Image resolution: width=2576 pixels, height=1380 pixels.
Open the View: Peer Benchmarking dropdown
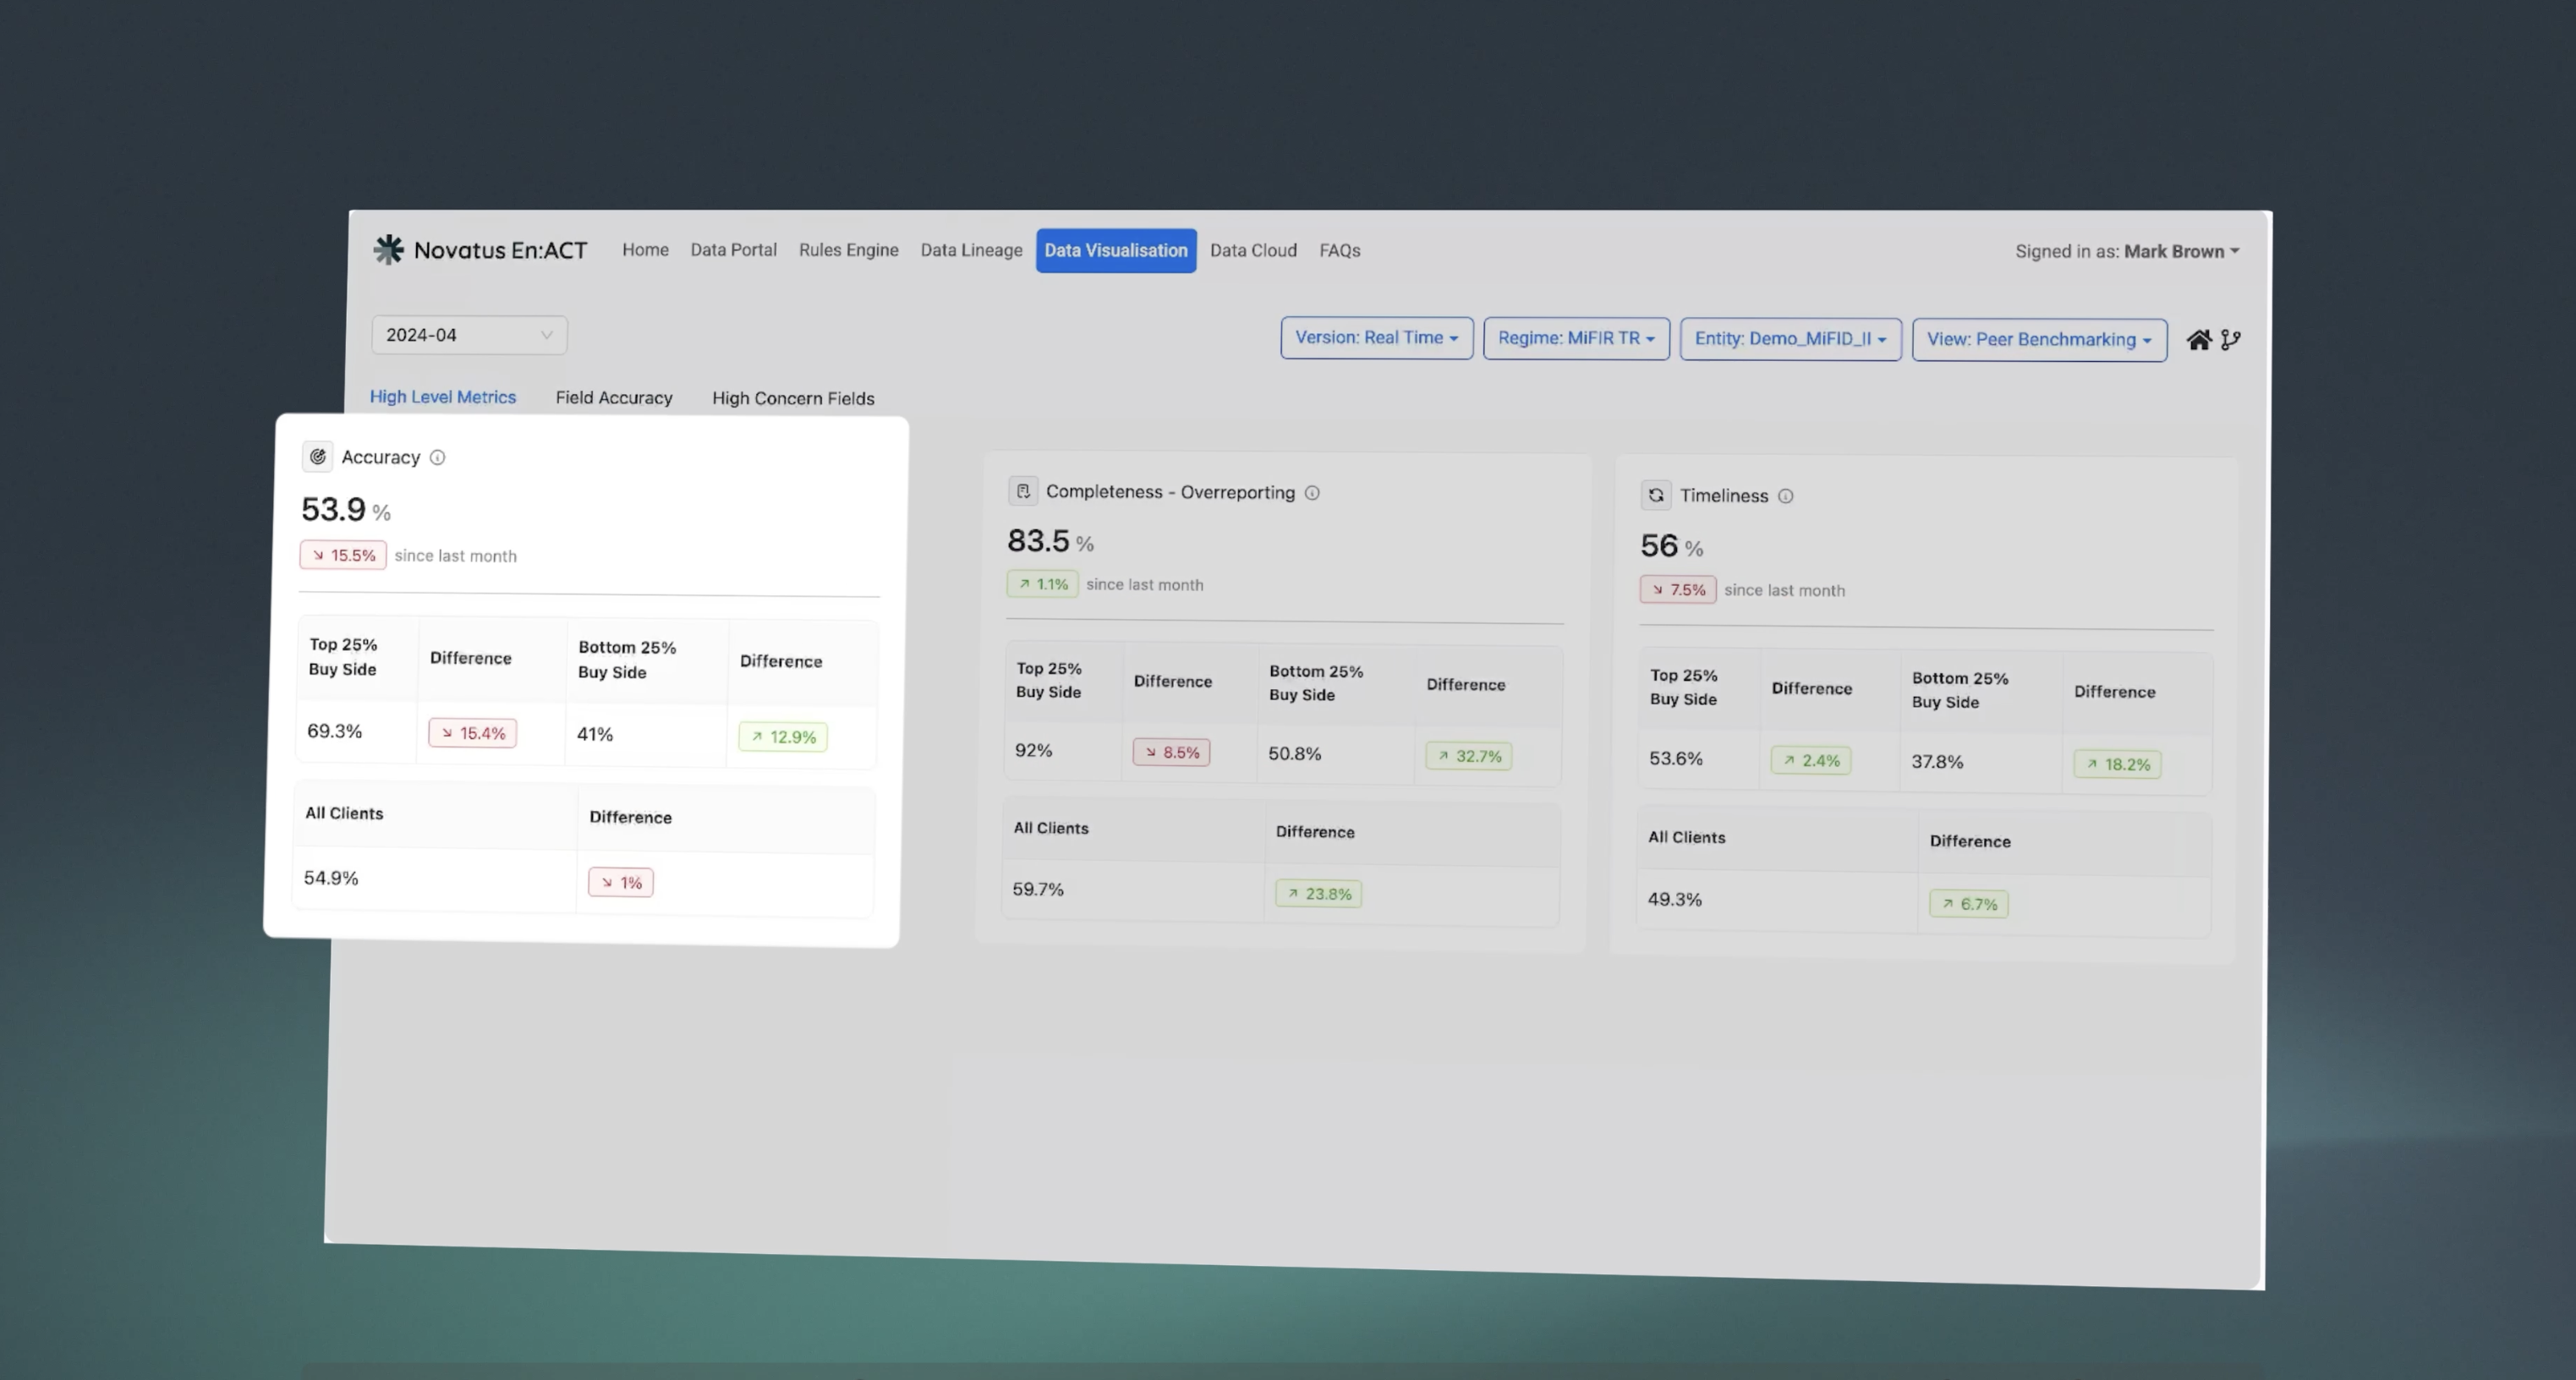tap(2038, 340)
